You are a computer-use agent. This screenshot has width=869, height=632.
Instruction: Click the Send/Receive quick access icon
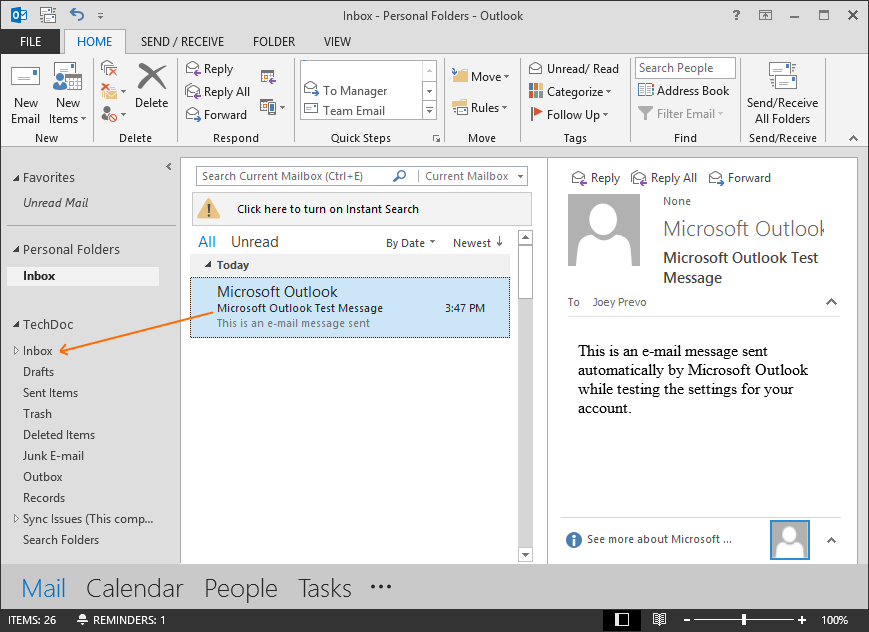(48, 15)
